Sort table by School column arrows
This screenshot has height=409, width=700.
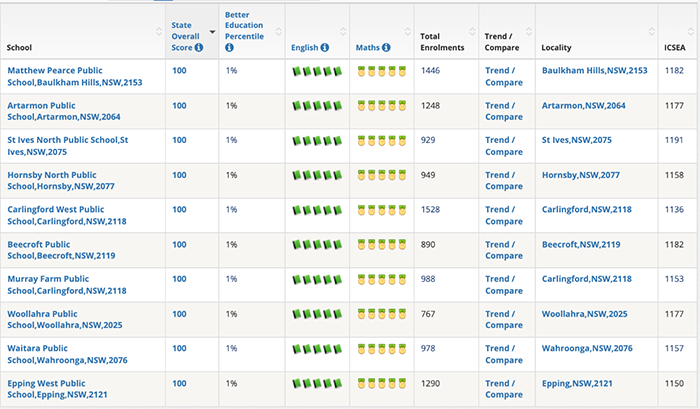point(159,32)
